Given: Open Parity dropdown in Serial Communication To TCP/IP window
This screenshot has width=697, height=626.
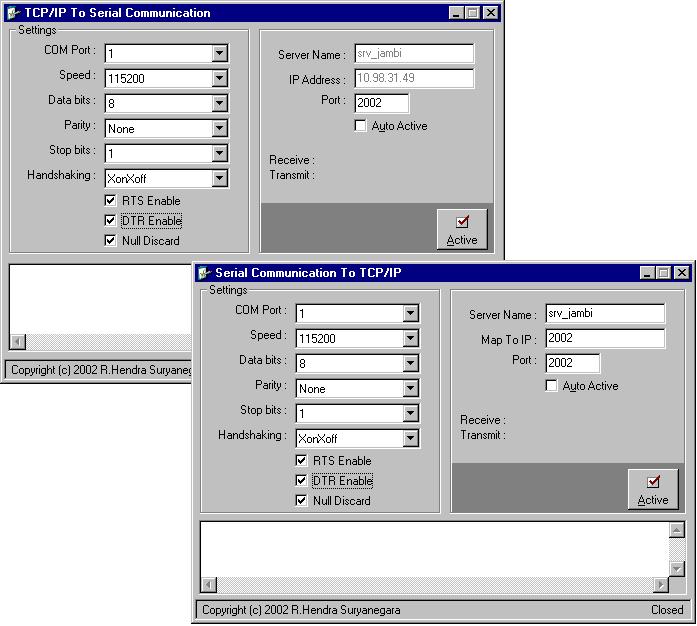Looking at the screenshot, I should 410,389.
